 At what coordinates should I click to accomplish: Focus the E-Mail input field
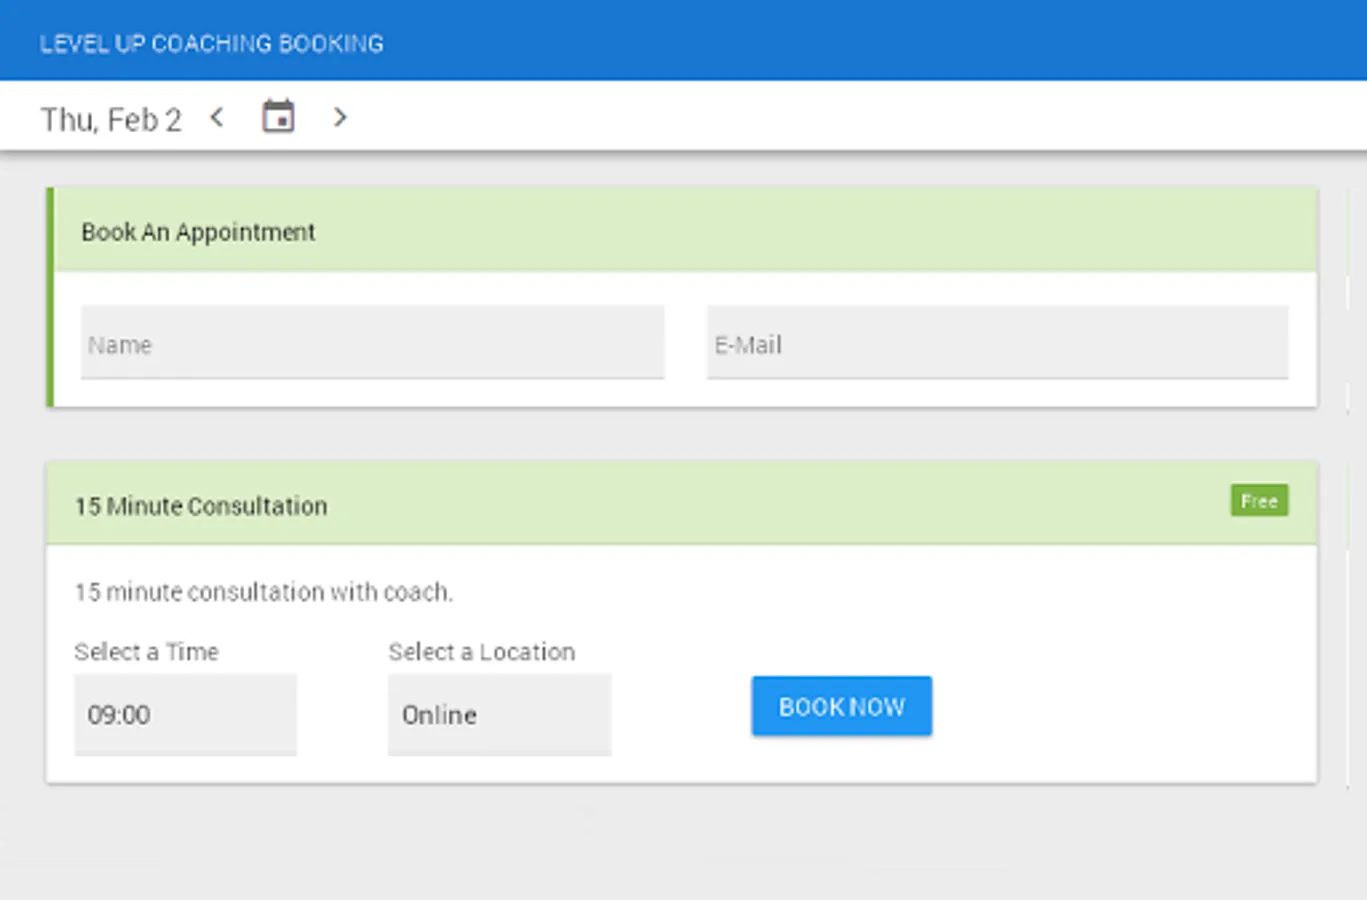tap(997, 344)
